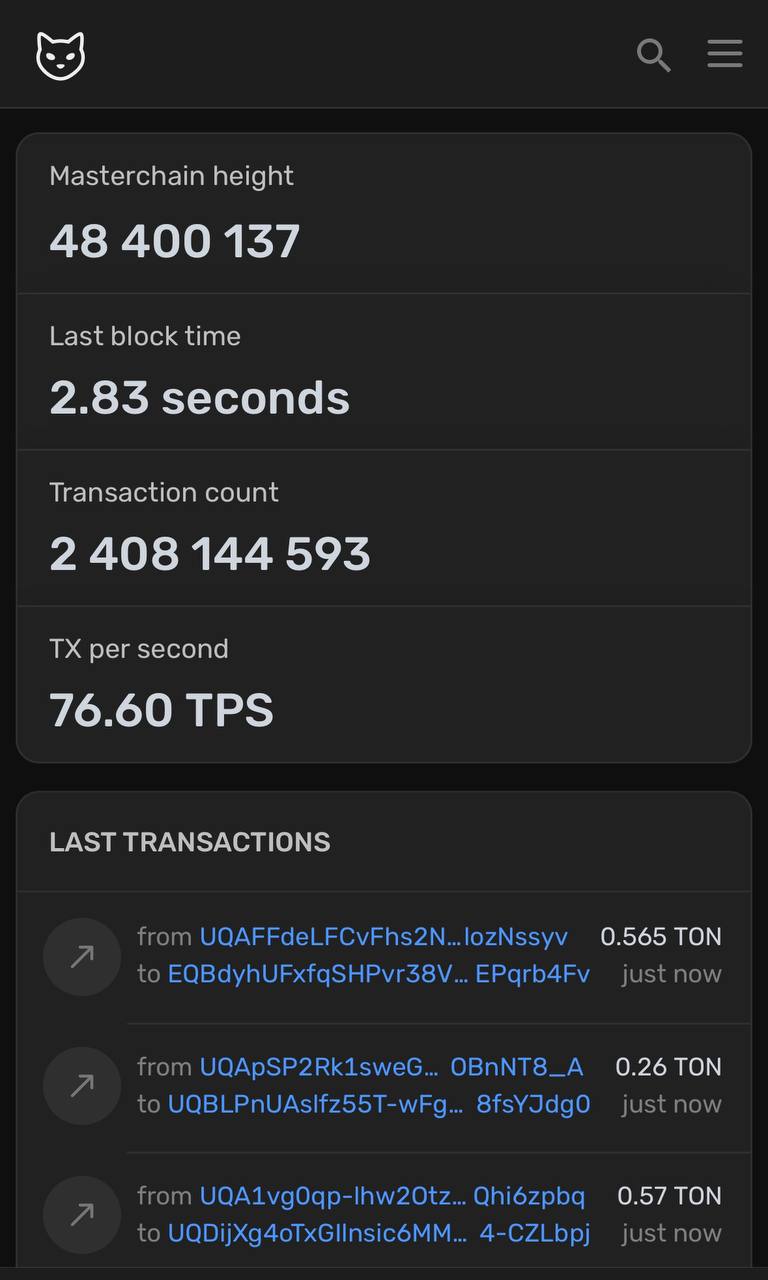The width and height of the screenshot is (768, 1280).
Task: Select the 0.565 TON amount
Action: click(x=661, y=937)
